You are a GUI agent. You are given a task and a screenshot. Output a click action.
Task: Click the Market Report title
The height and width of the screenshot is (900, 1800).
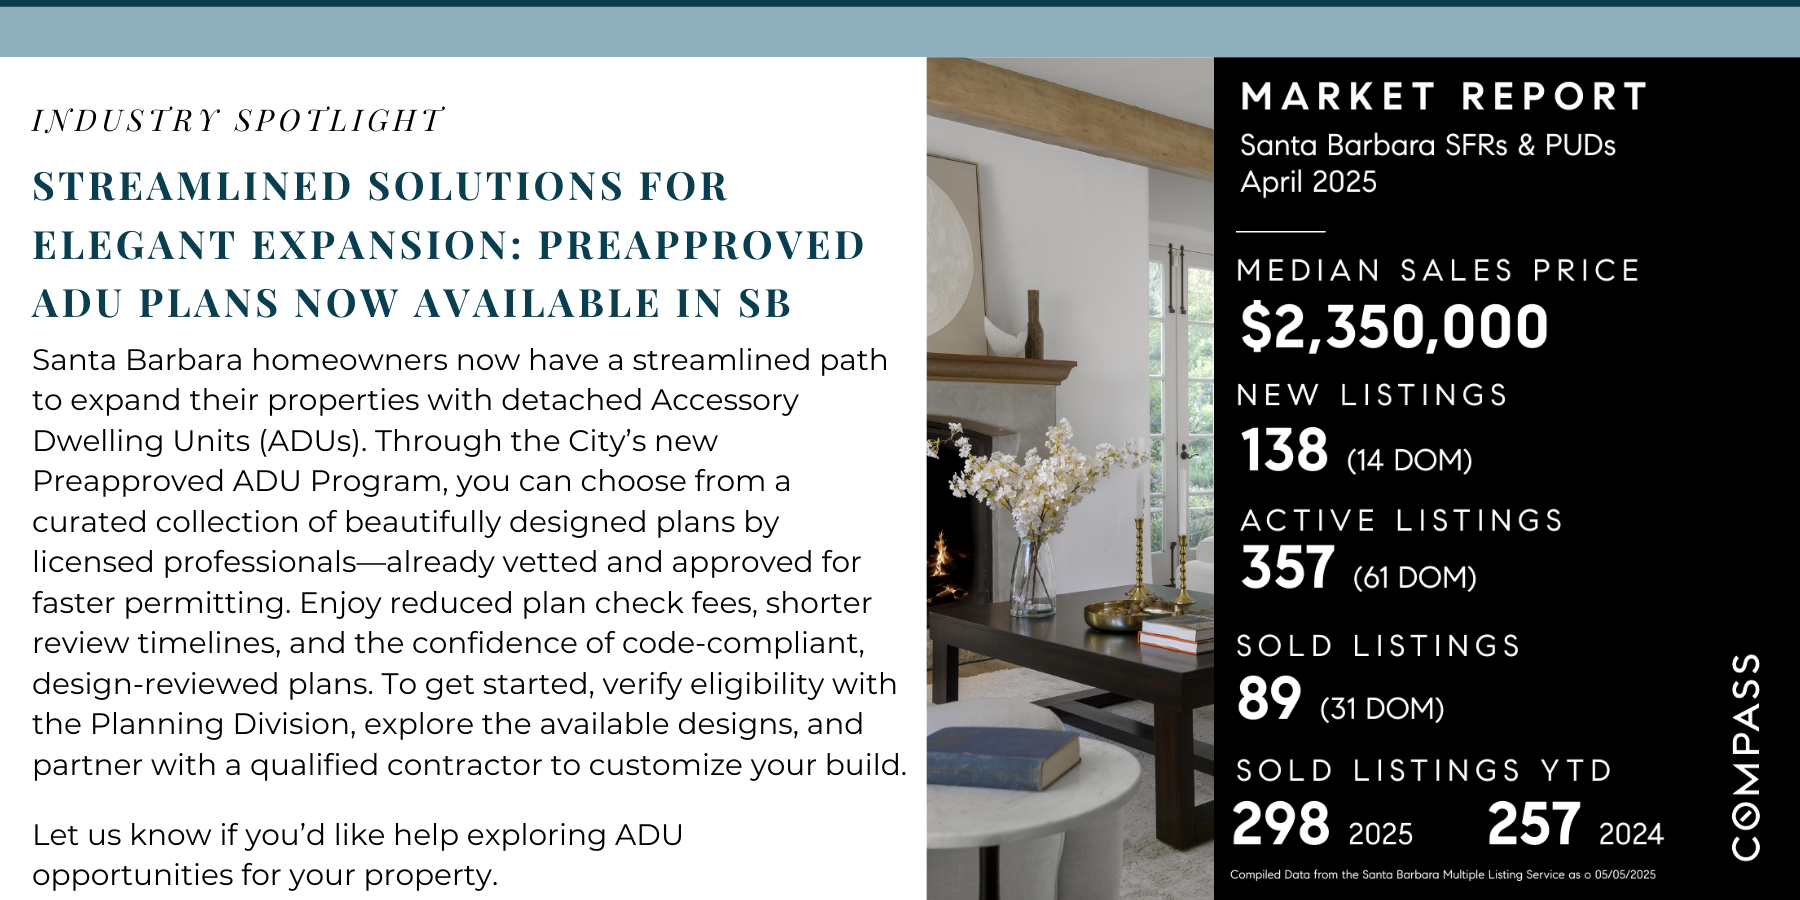click(1444, 97)
